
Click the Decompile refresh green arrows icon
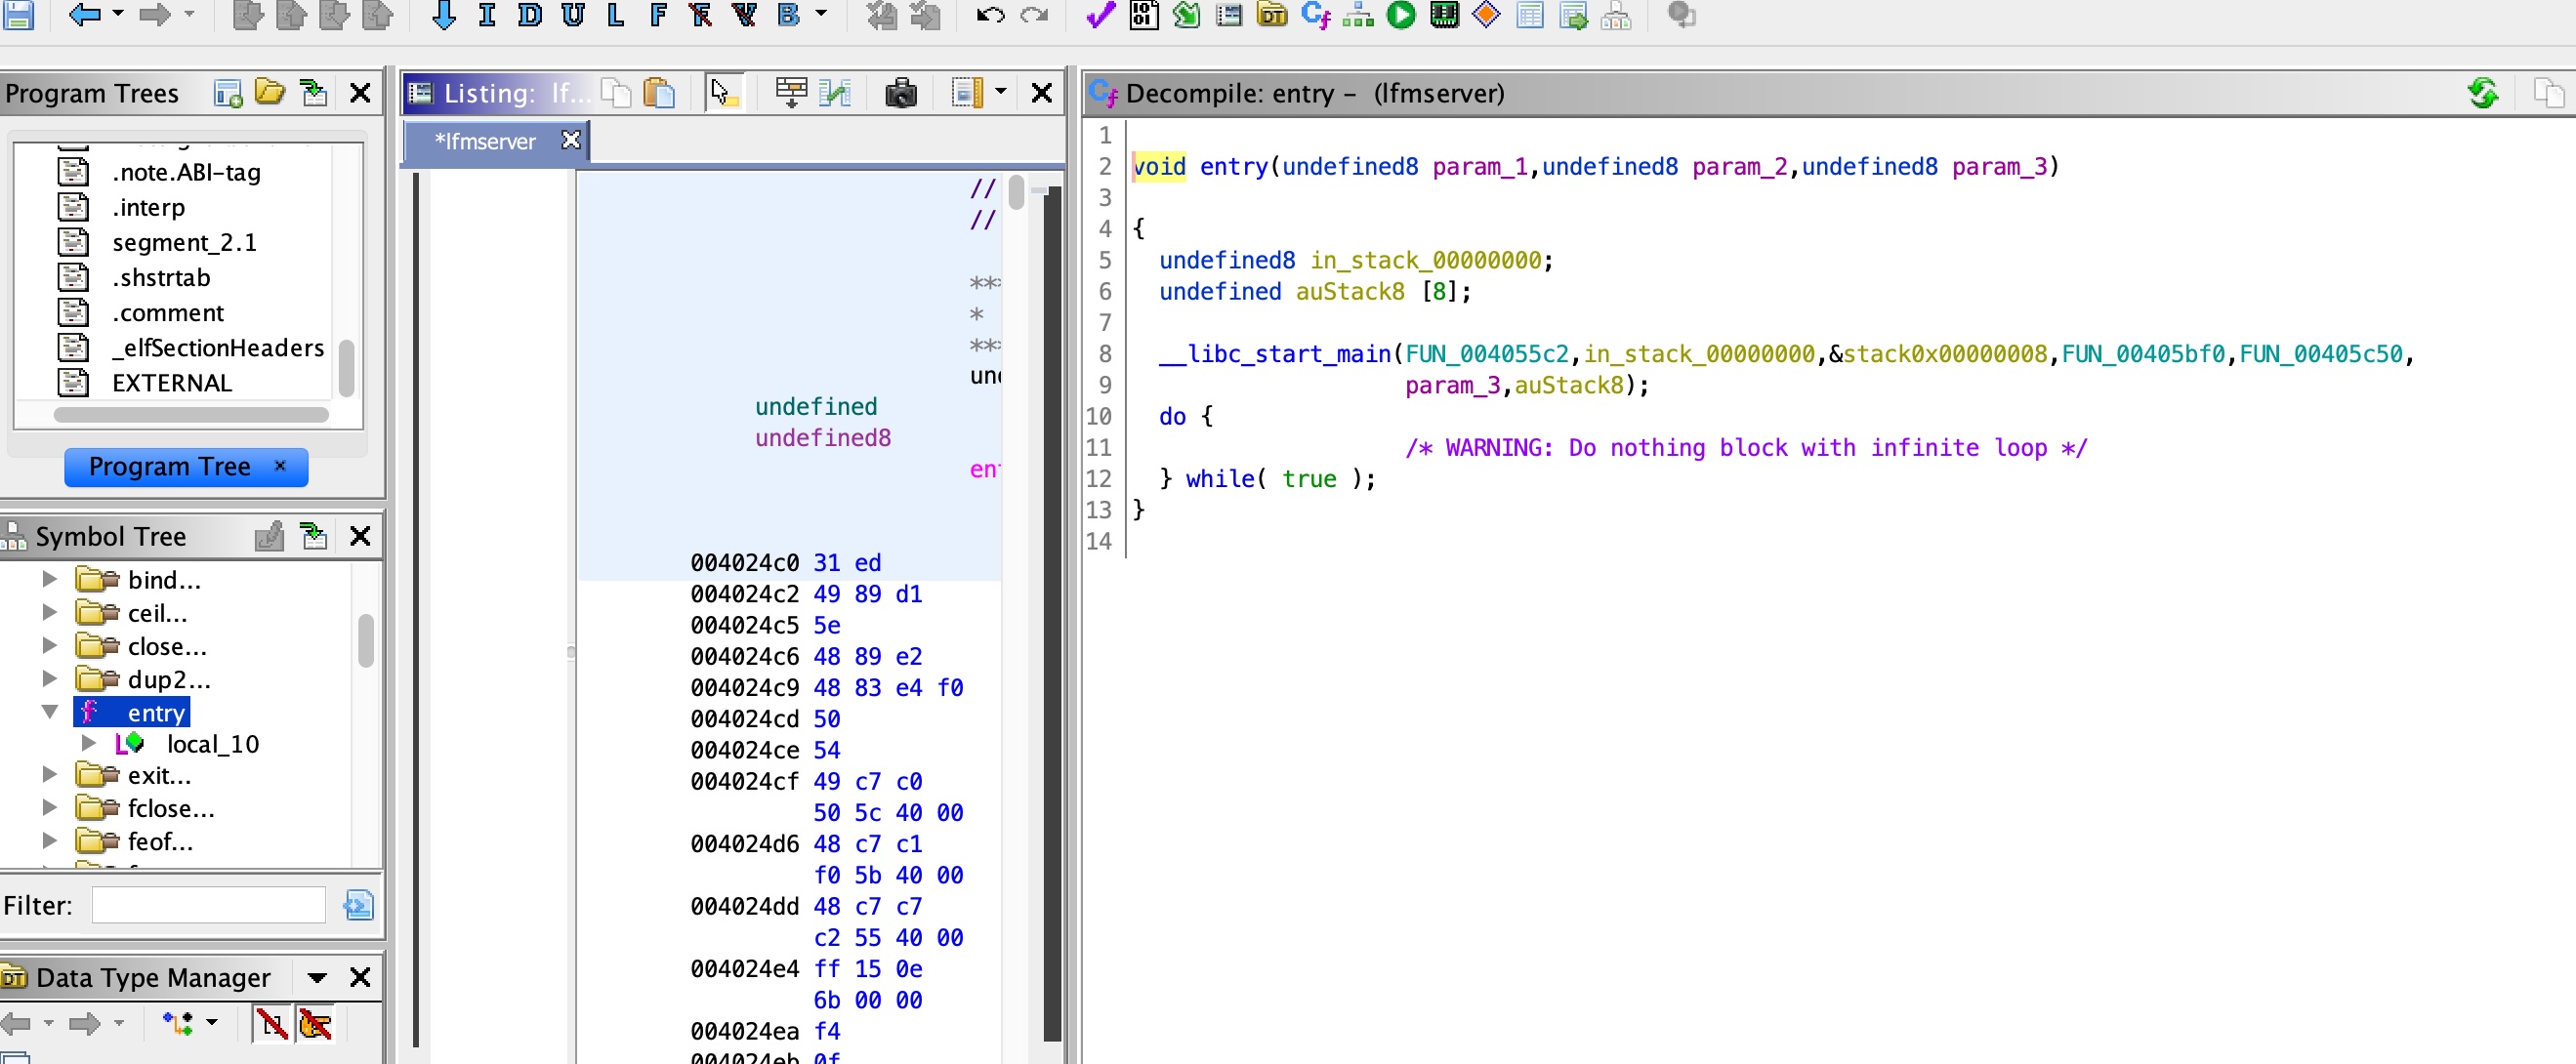(x=2482, y=93)
